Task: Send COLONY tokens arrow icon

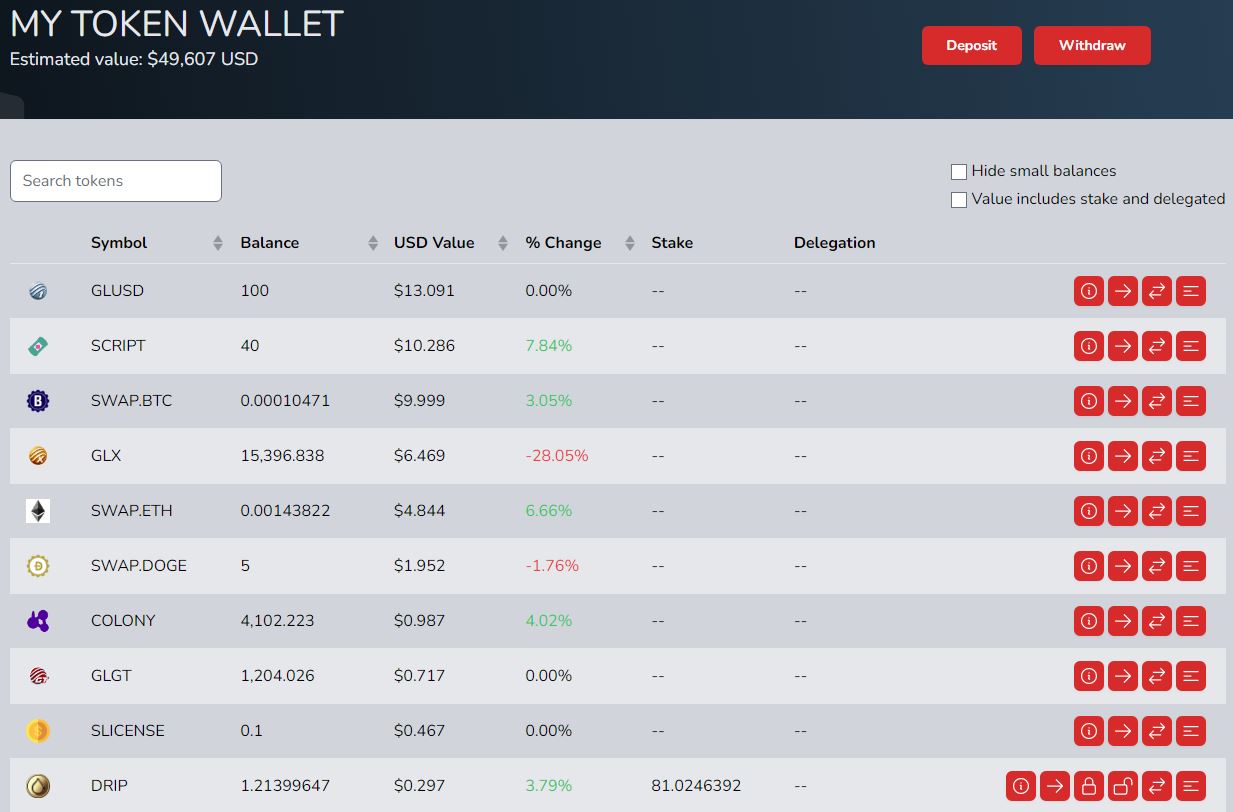Action: pyautogui.click(x=1123, y=621)
